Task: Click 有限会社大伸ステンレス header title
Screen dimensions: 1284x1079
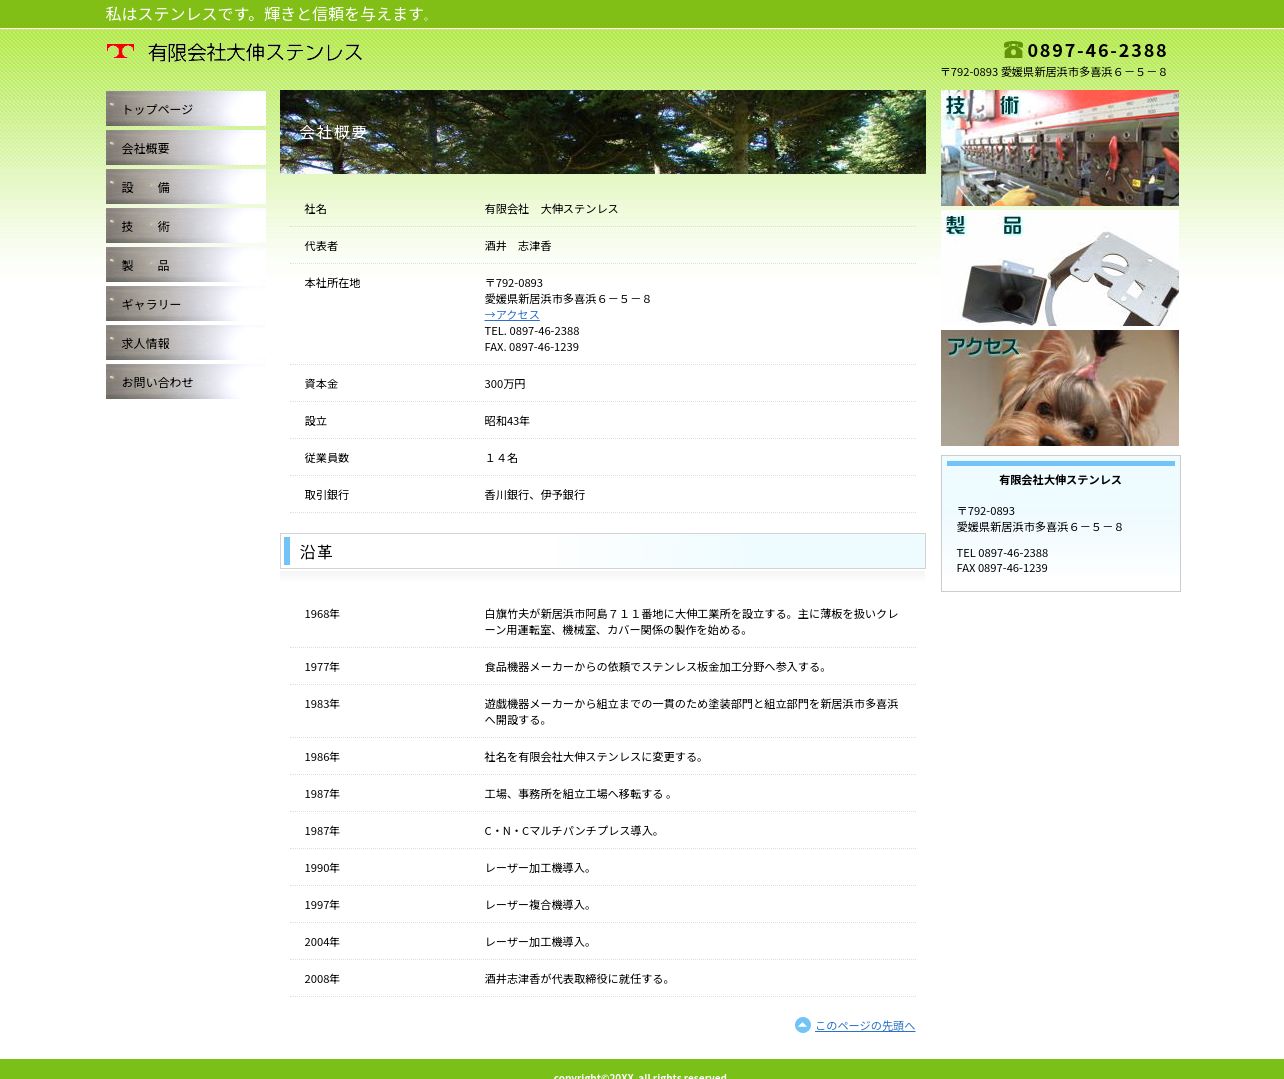Action: point(255,52)
